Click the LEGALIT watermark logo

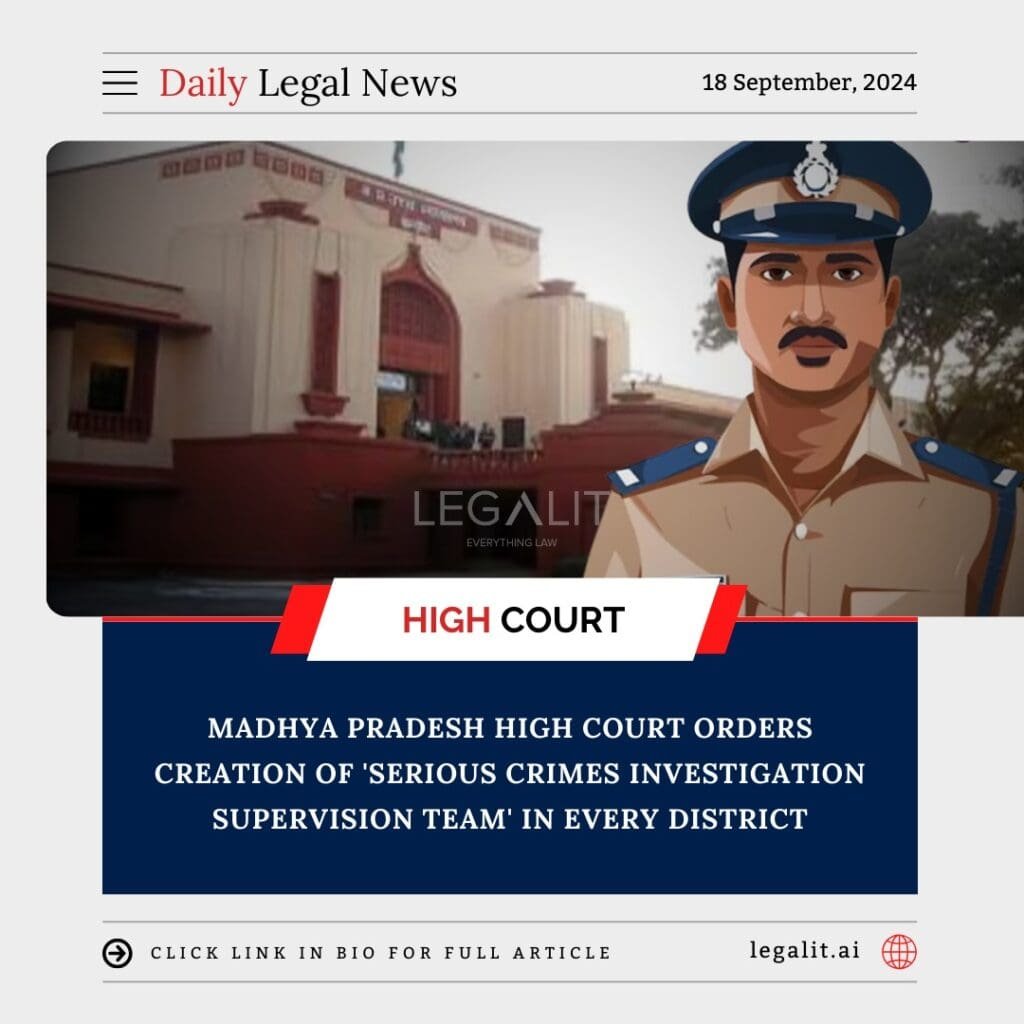tap(511, 509)
